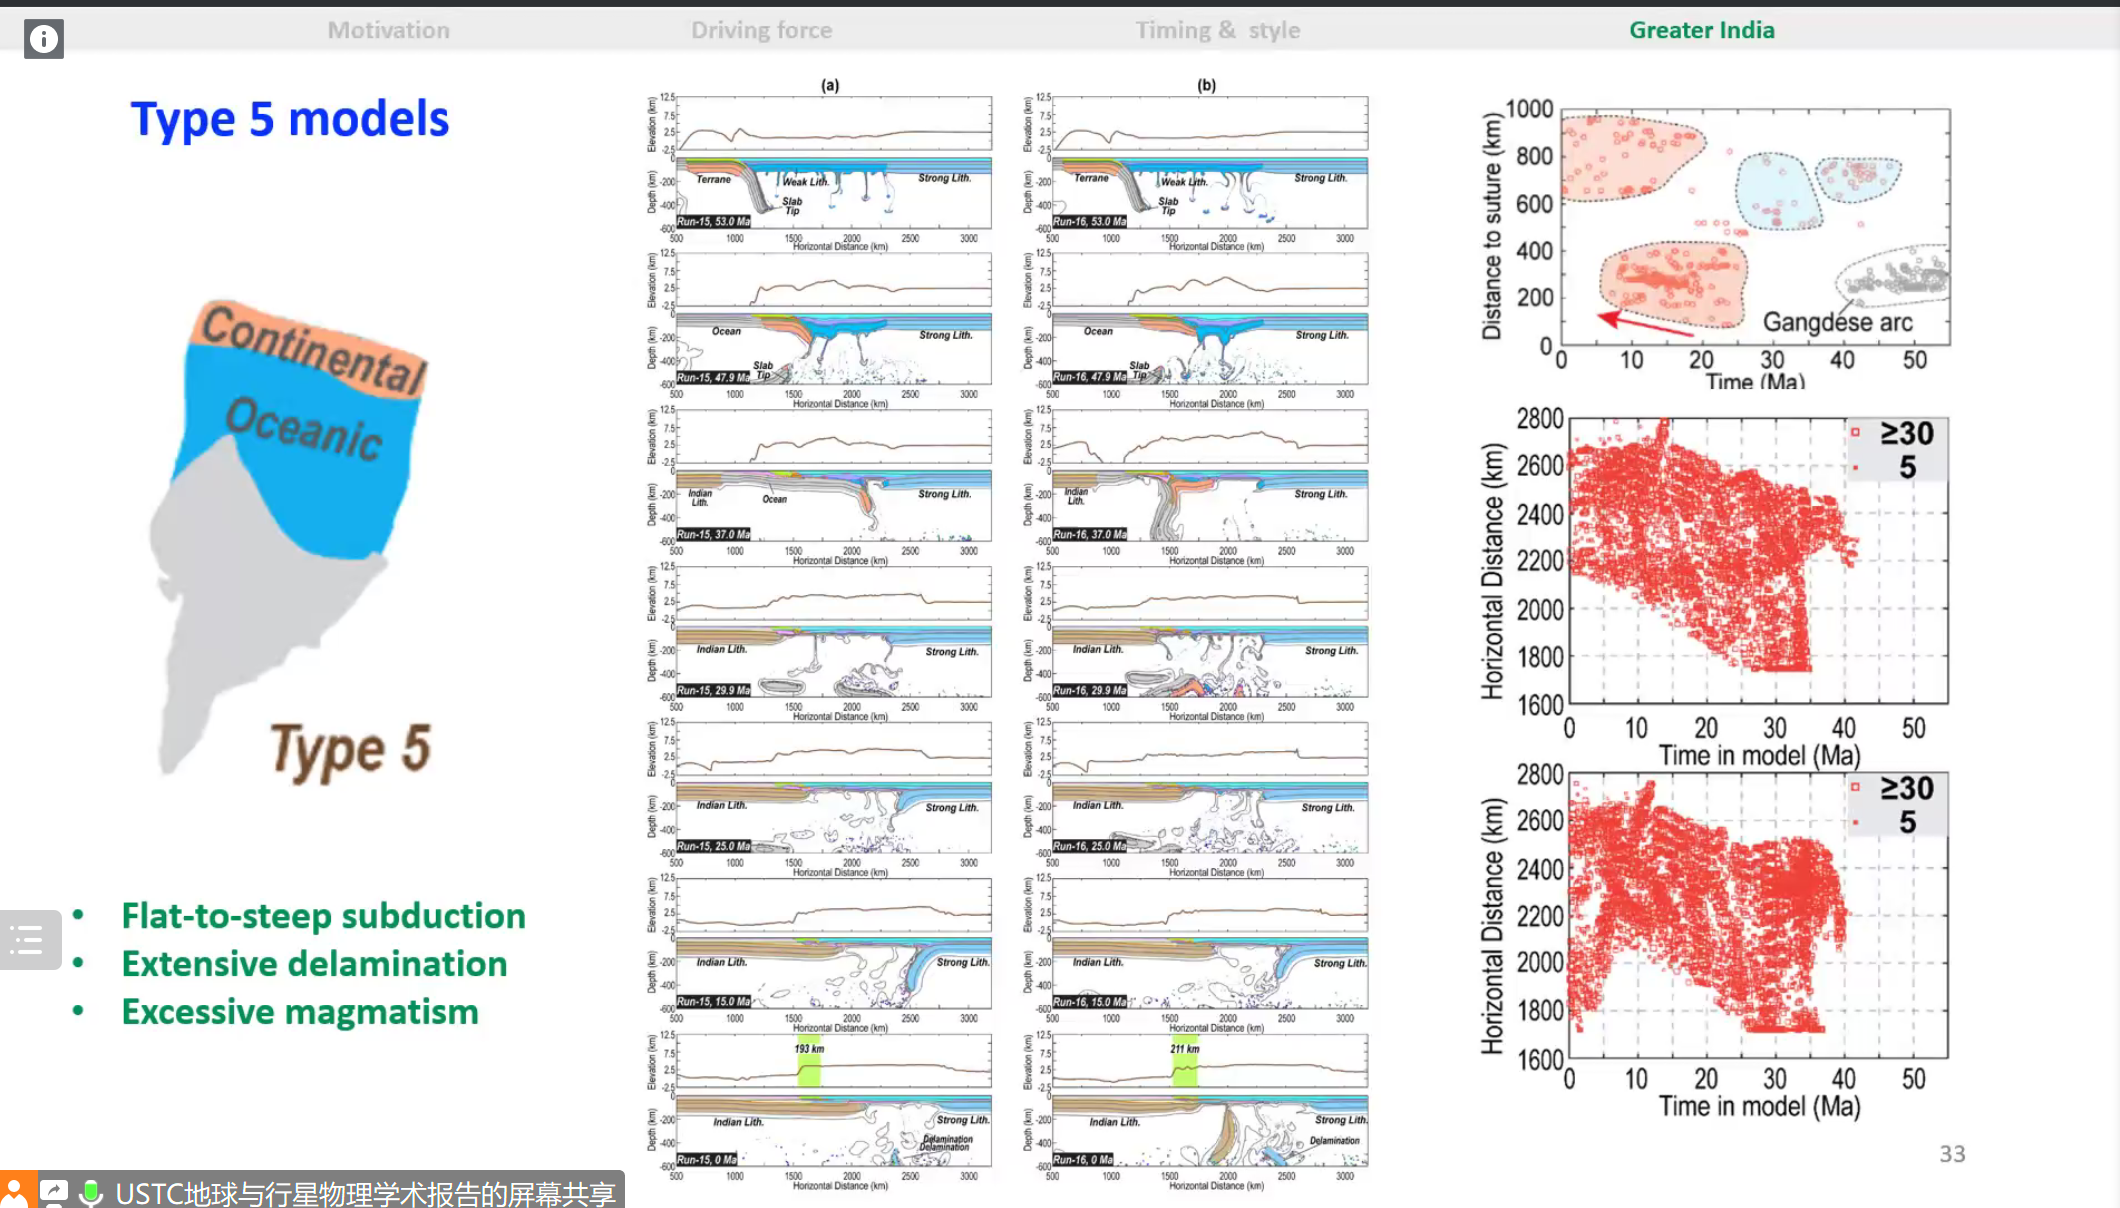Click the green microphone icon
Image resolution: width=2120 pixels, height=1208 pixels.
[91, 1192]
